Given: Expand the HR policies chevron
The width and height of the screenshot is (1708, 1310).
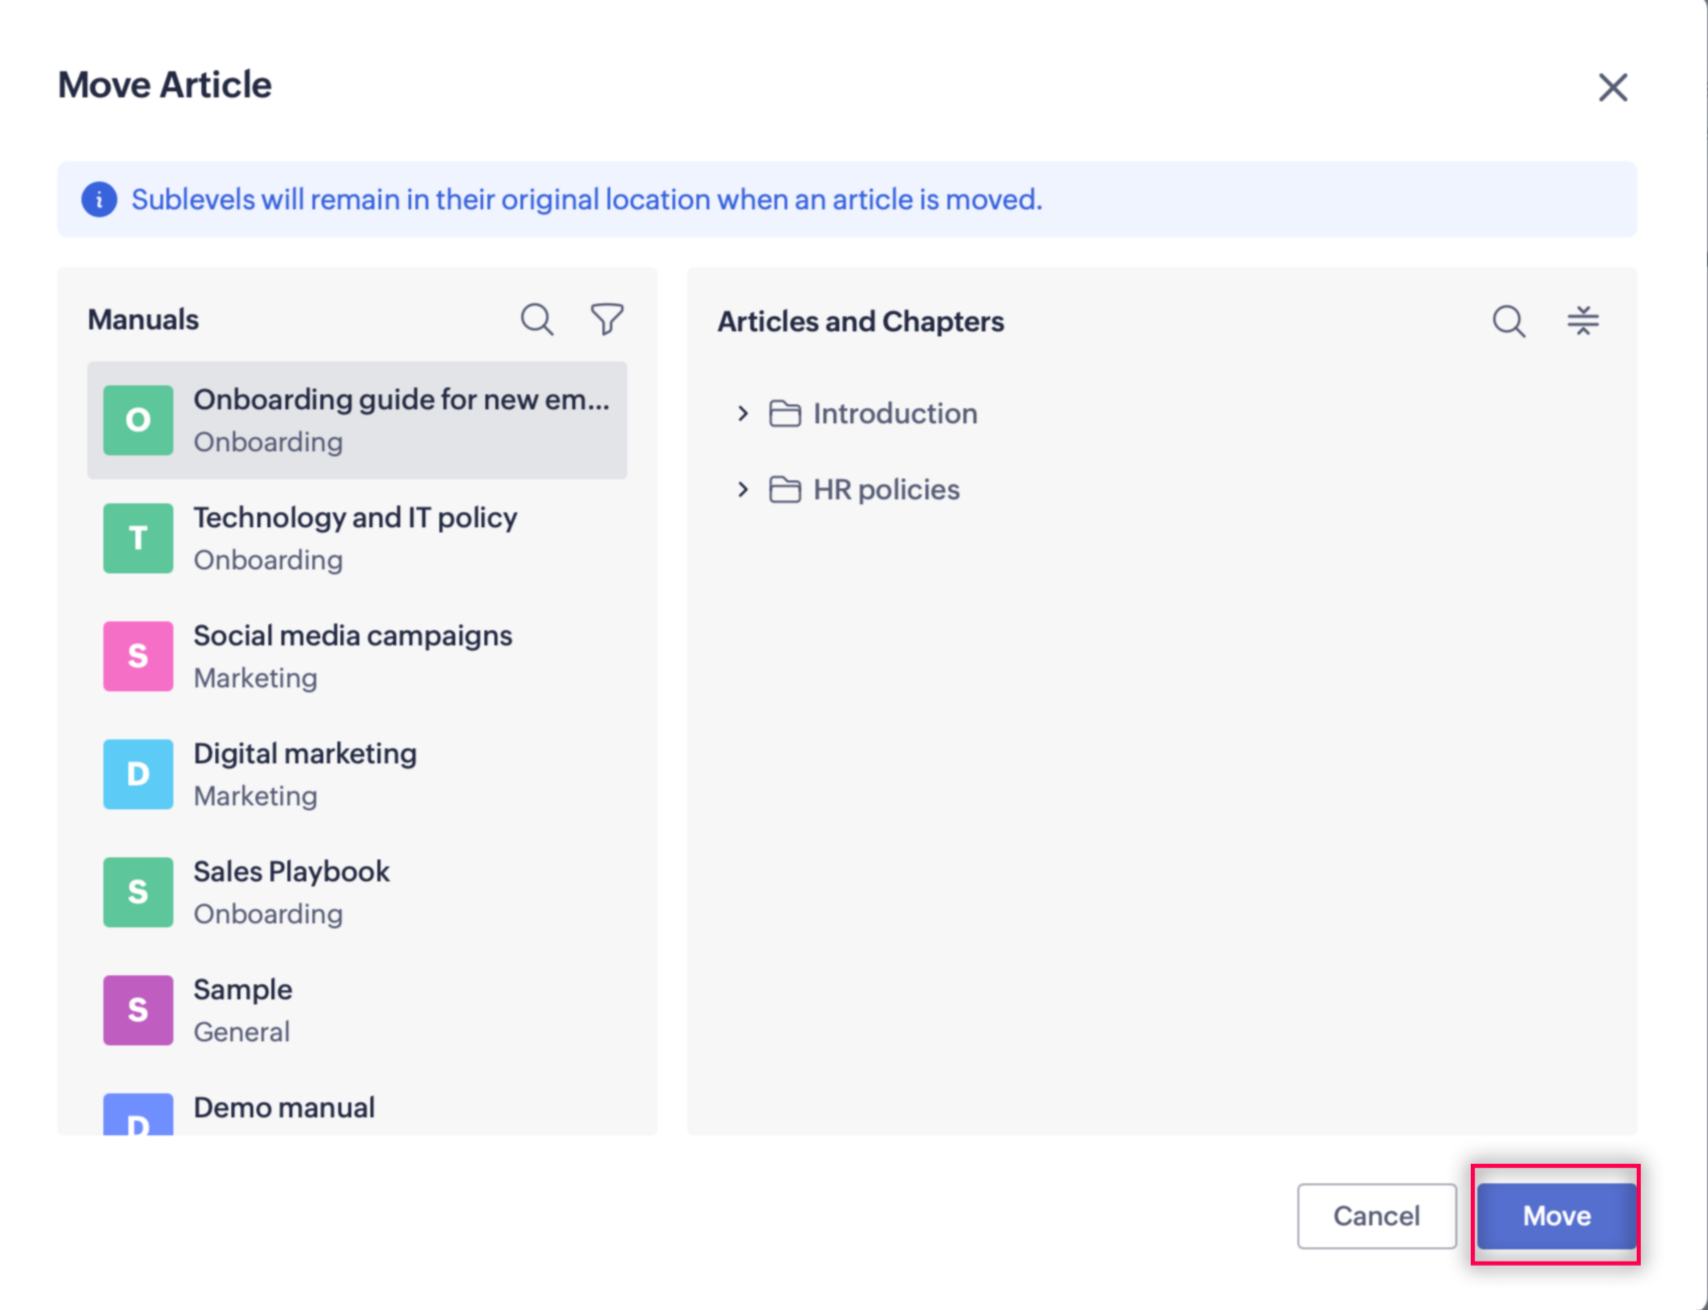Looking at the screenshot, I should (742, 490).
